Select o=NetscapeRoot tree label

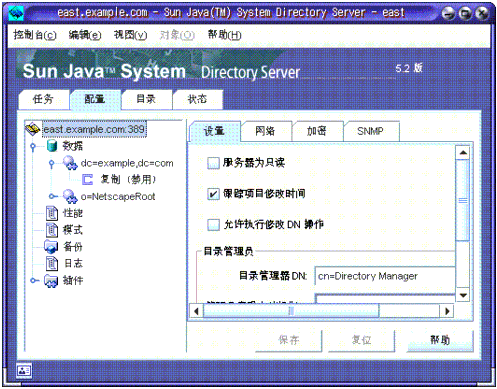click(118, 197)
